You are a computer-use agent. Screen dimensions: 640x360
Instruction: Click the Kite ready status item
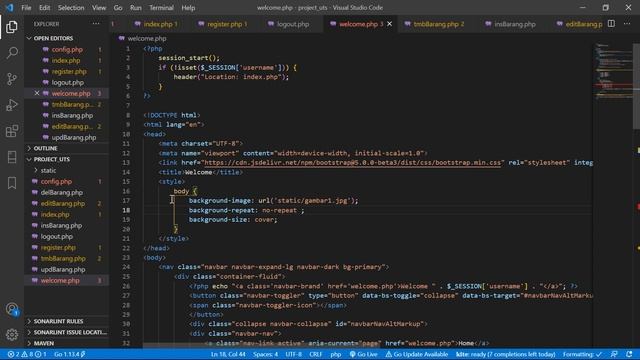(505, 354)
